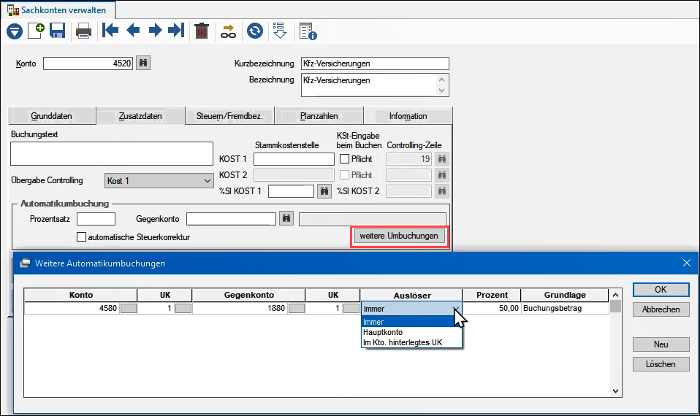Click the Gegenkonto input field
The image size is (700, 416).
(x=231, y=219)
